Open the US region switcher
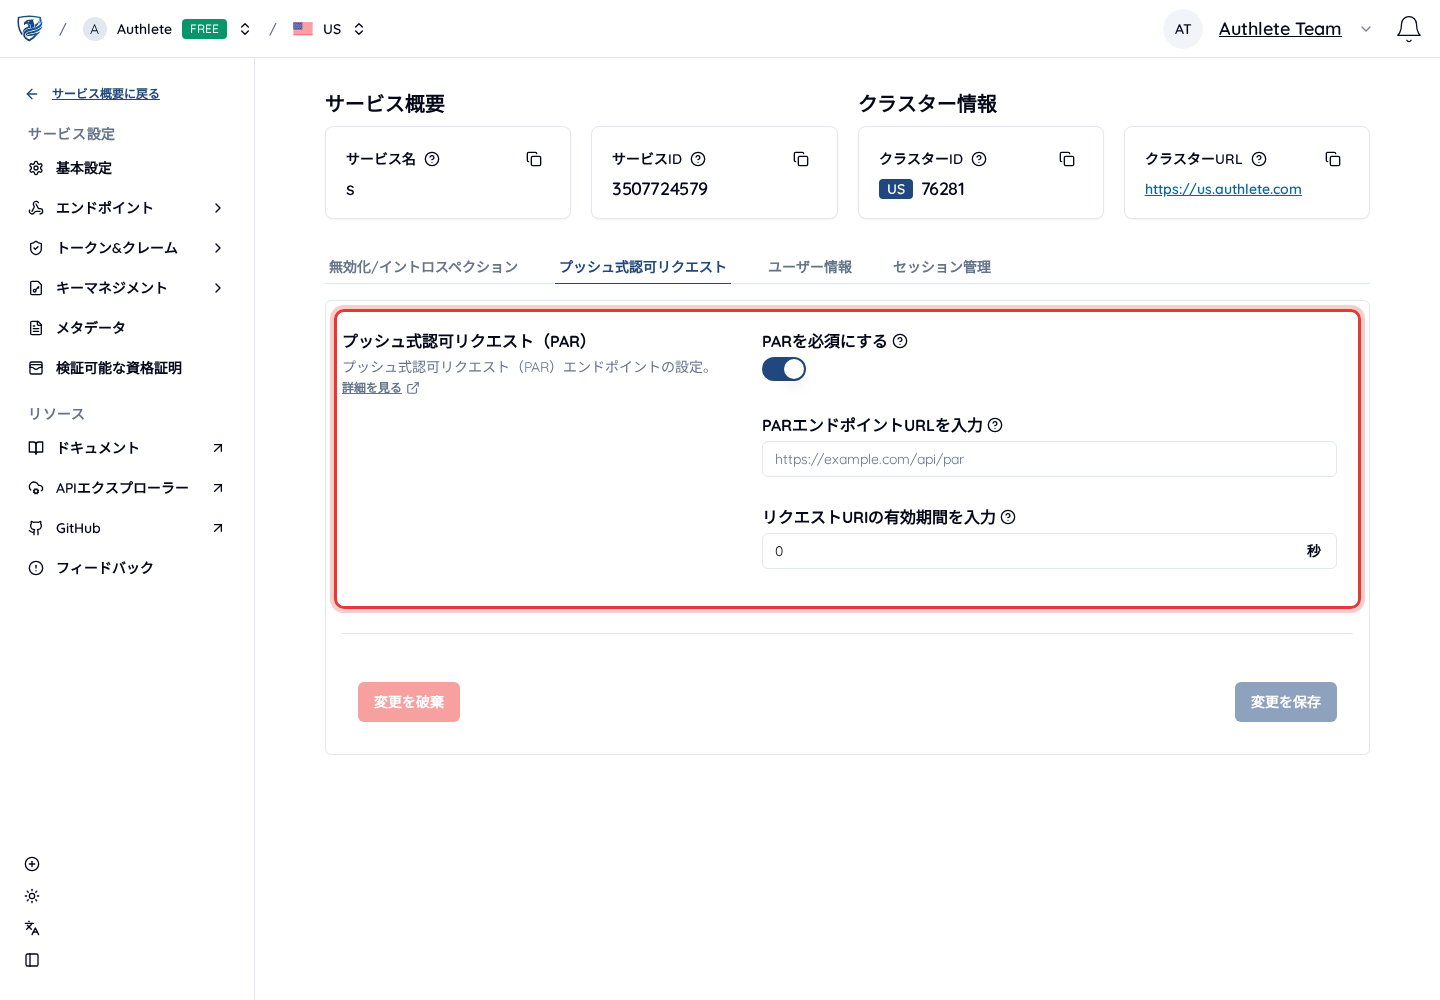 tap(359, 29)
